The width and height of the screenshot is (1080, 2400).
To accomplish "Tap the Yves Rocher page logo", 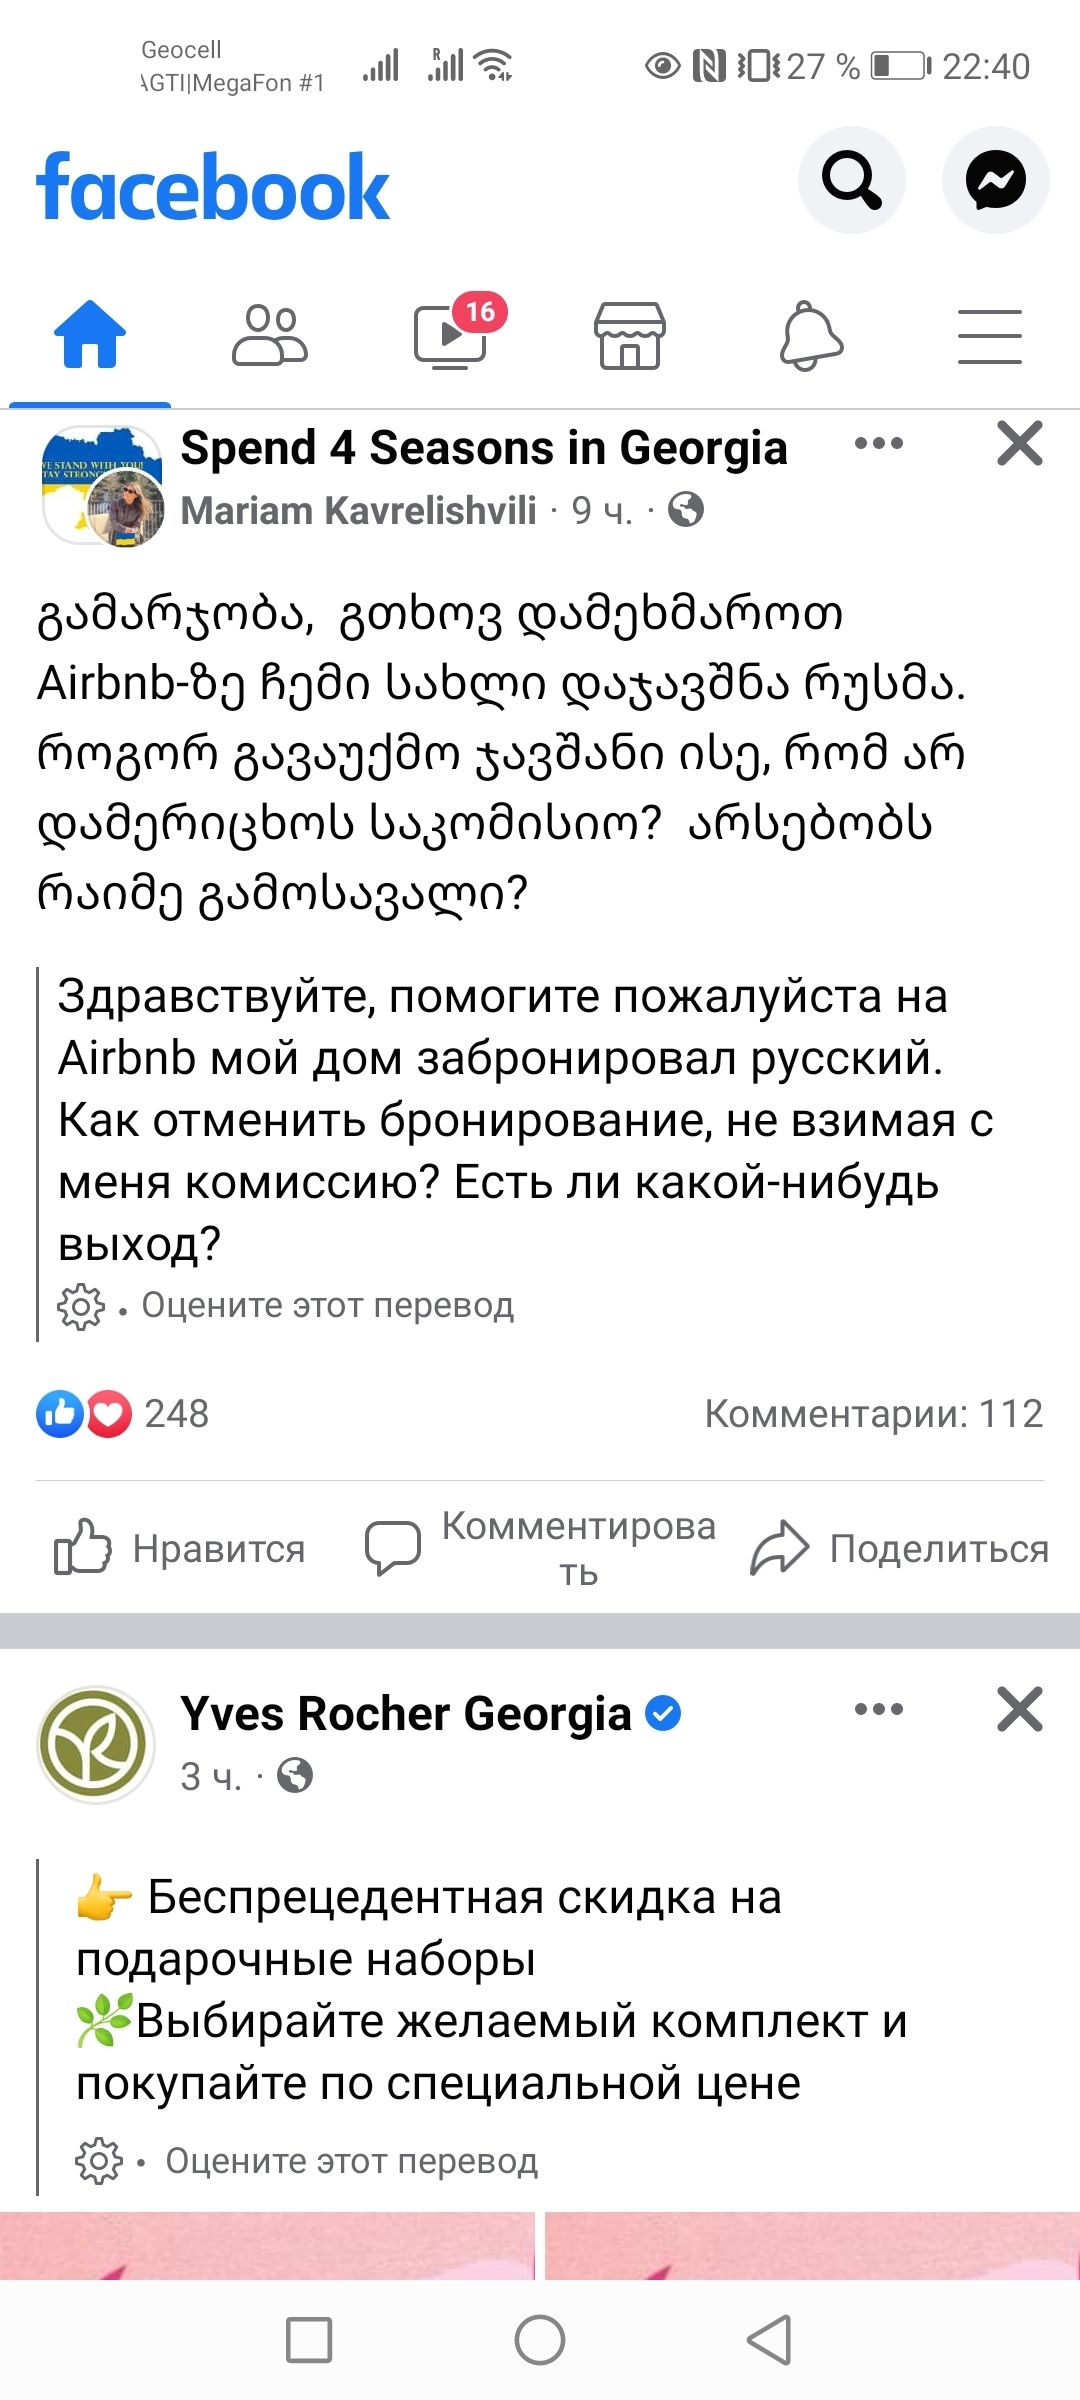I will (x=96, y=1745).
